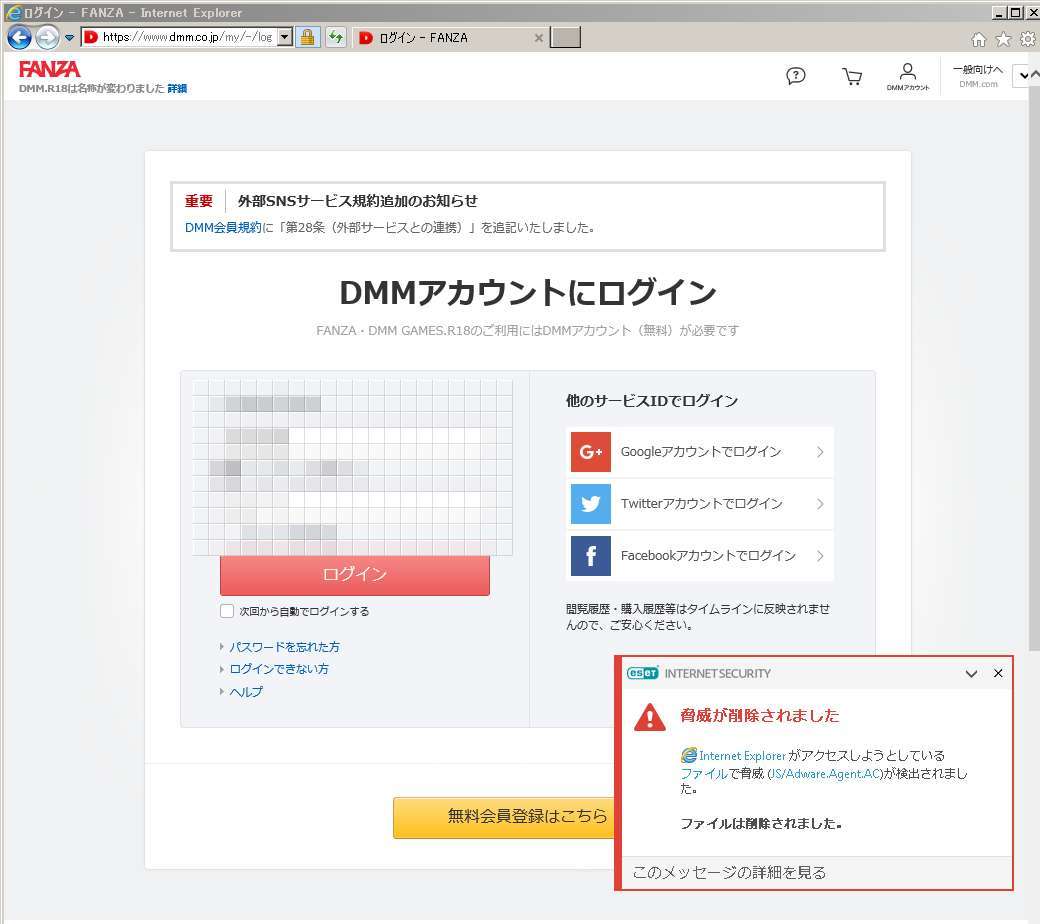Viewport: 1040px width, 924px height.
Task: Refresh the page with green arrows icon
Action: click(336, 37)
